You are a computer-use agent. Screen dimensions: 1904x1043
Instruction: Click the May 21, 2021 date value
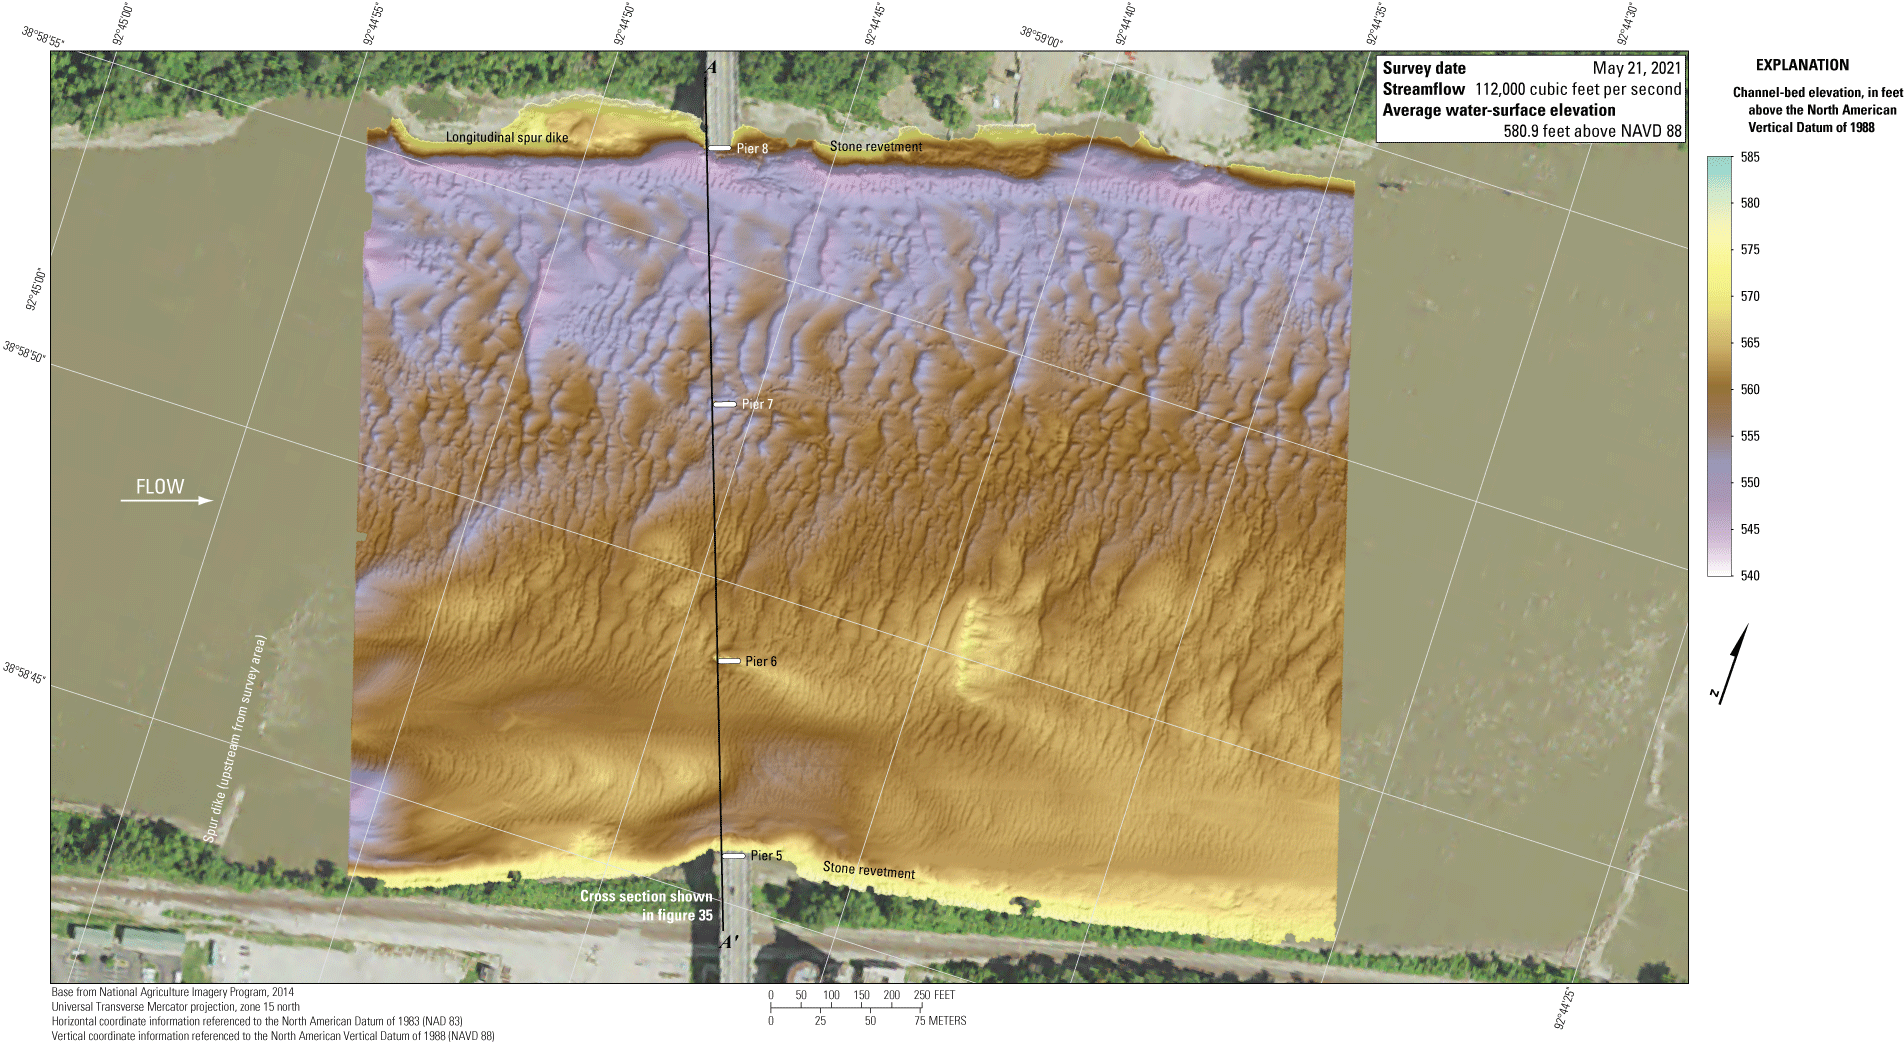[x=1637, y=68]
